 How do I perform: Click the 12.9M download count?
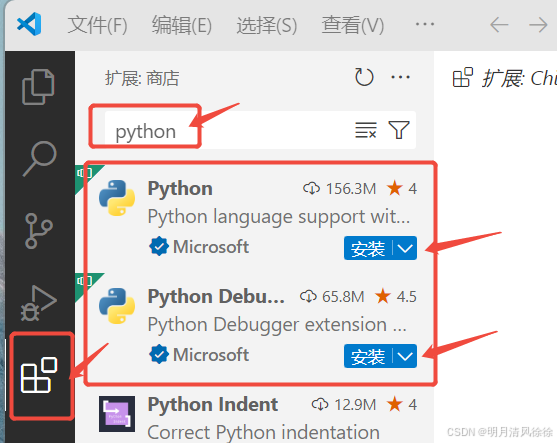tap(355, 405)
